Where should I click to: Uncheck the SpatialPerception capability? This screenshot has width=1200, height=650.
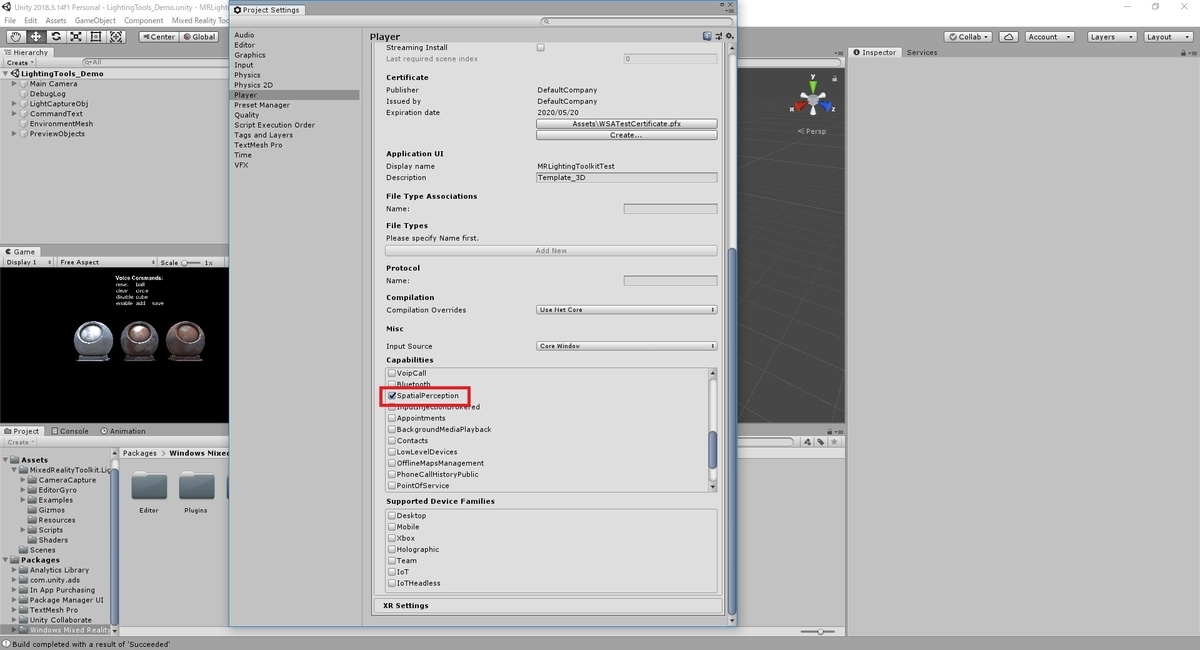[392, 396]
